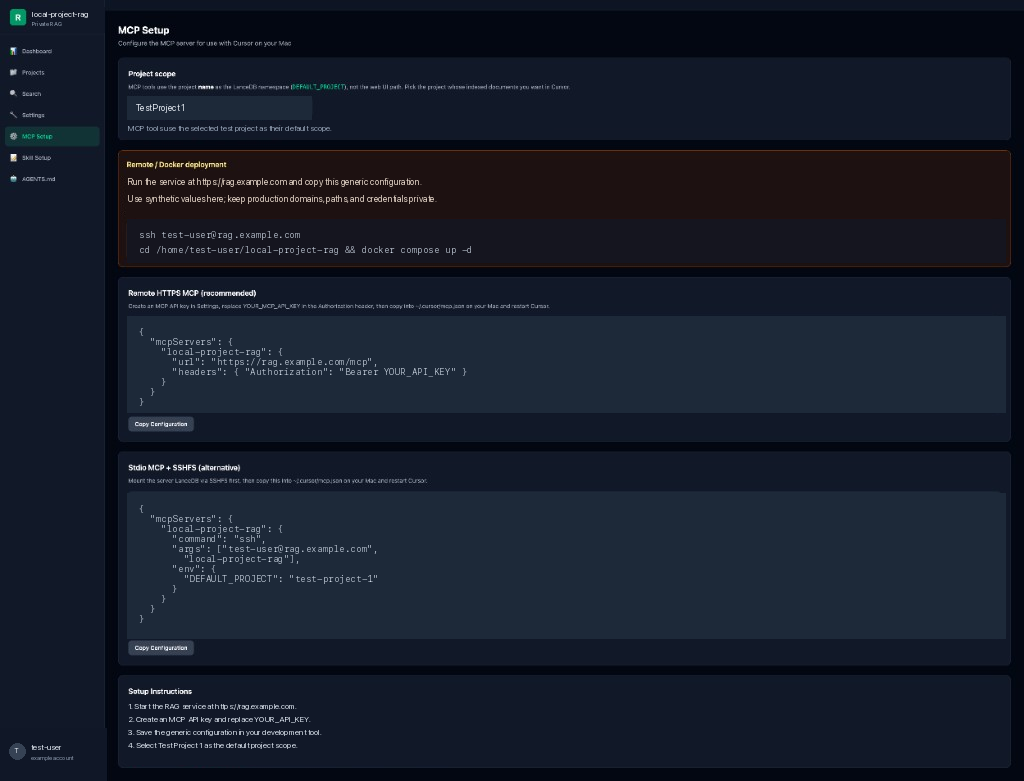Click the MCP Setup gear icon
The height and width of the screenshot is (781, 1024).
pos(13,136)
